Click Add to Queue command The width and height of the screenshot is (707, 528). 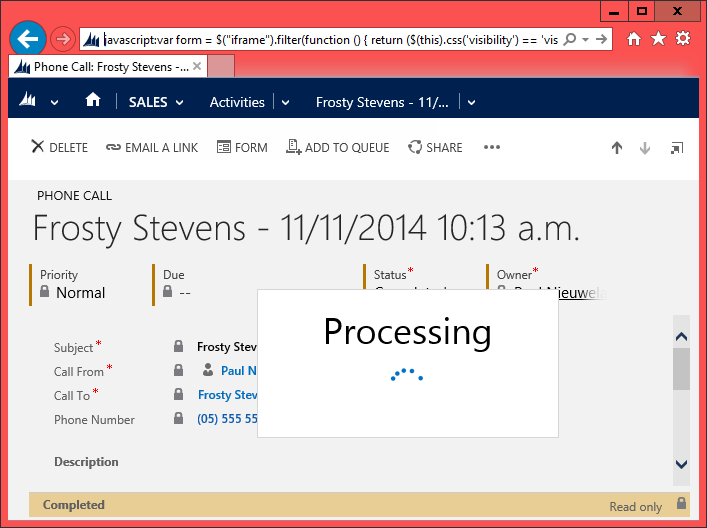pyautogui.click(x=337, y=148)
